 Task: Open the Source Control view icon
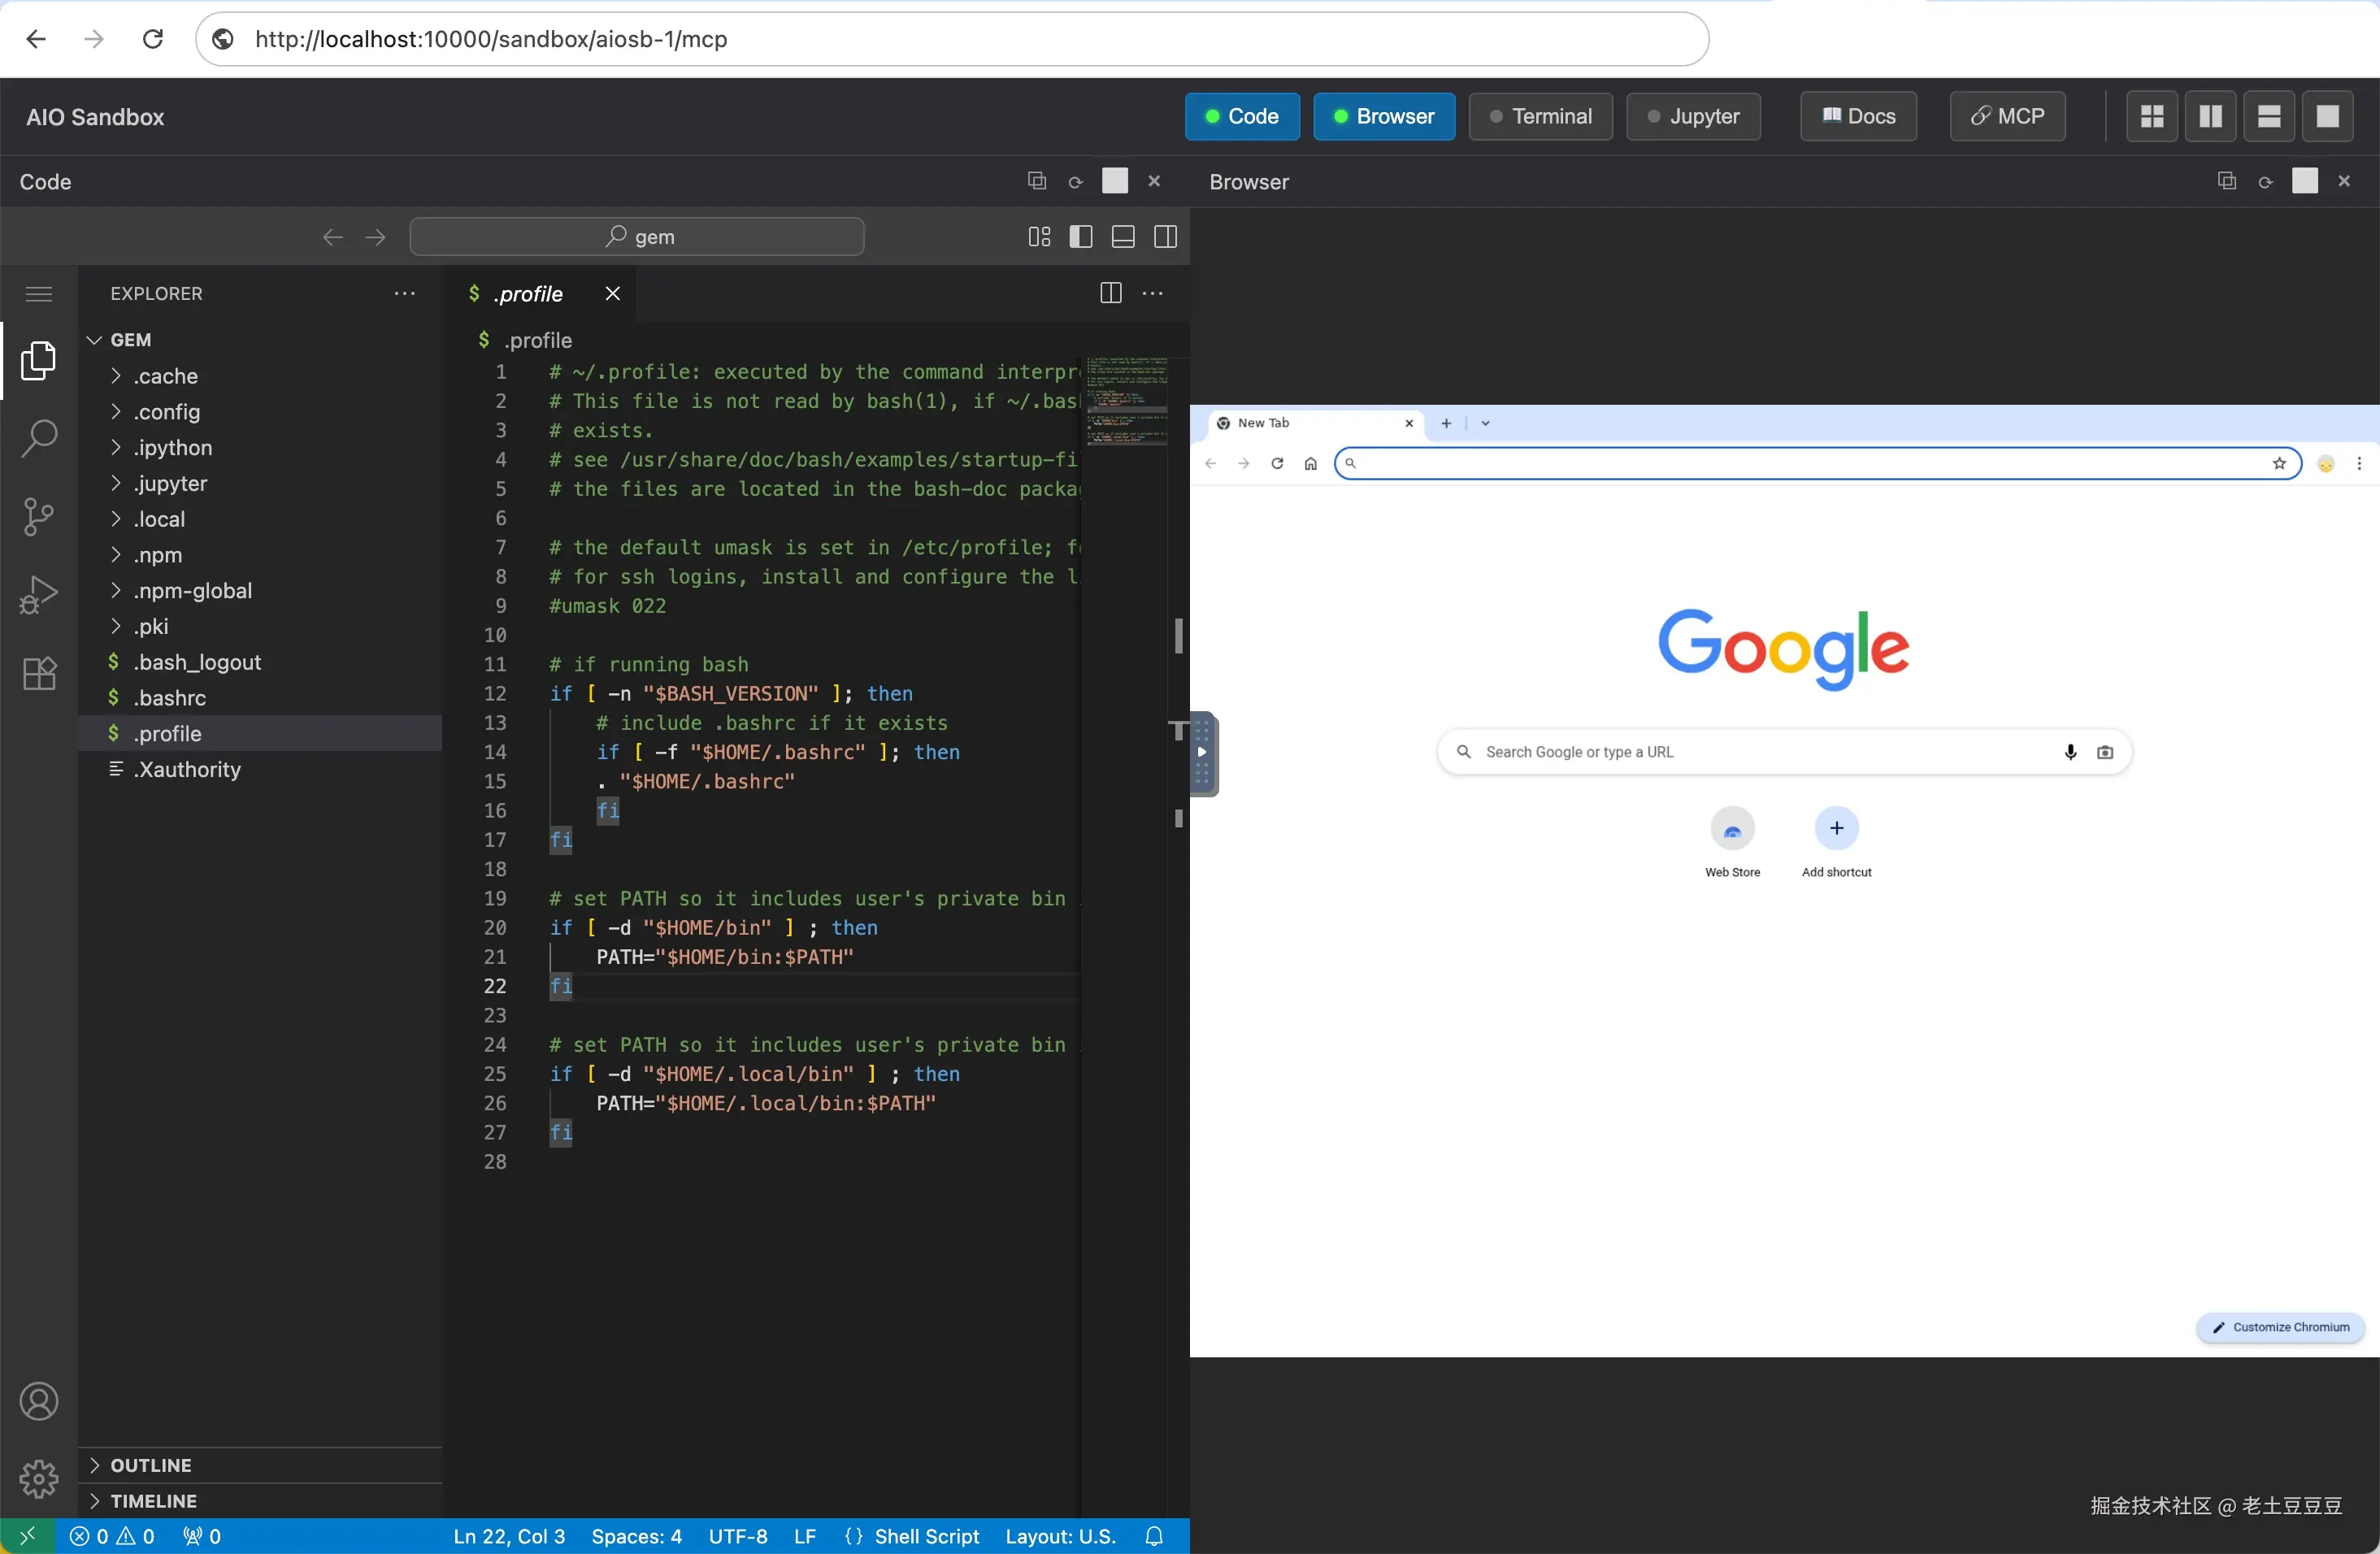39,516
